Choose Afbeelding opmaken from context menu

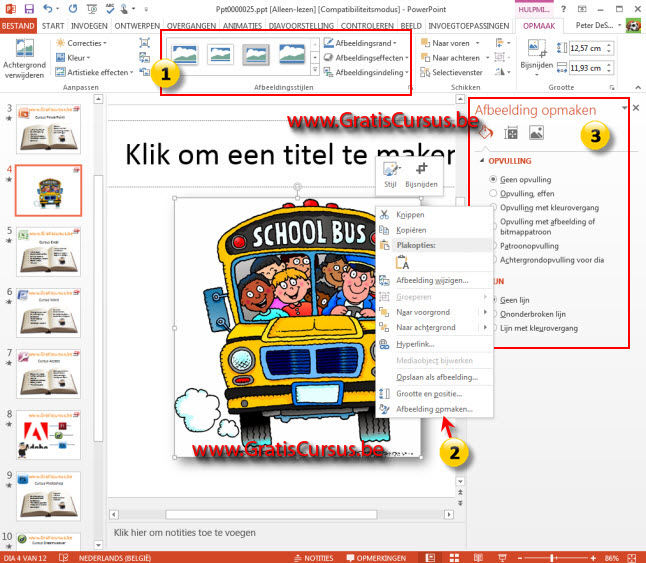434,409
